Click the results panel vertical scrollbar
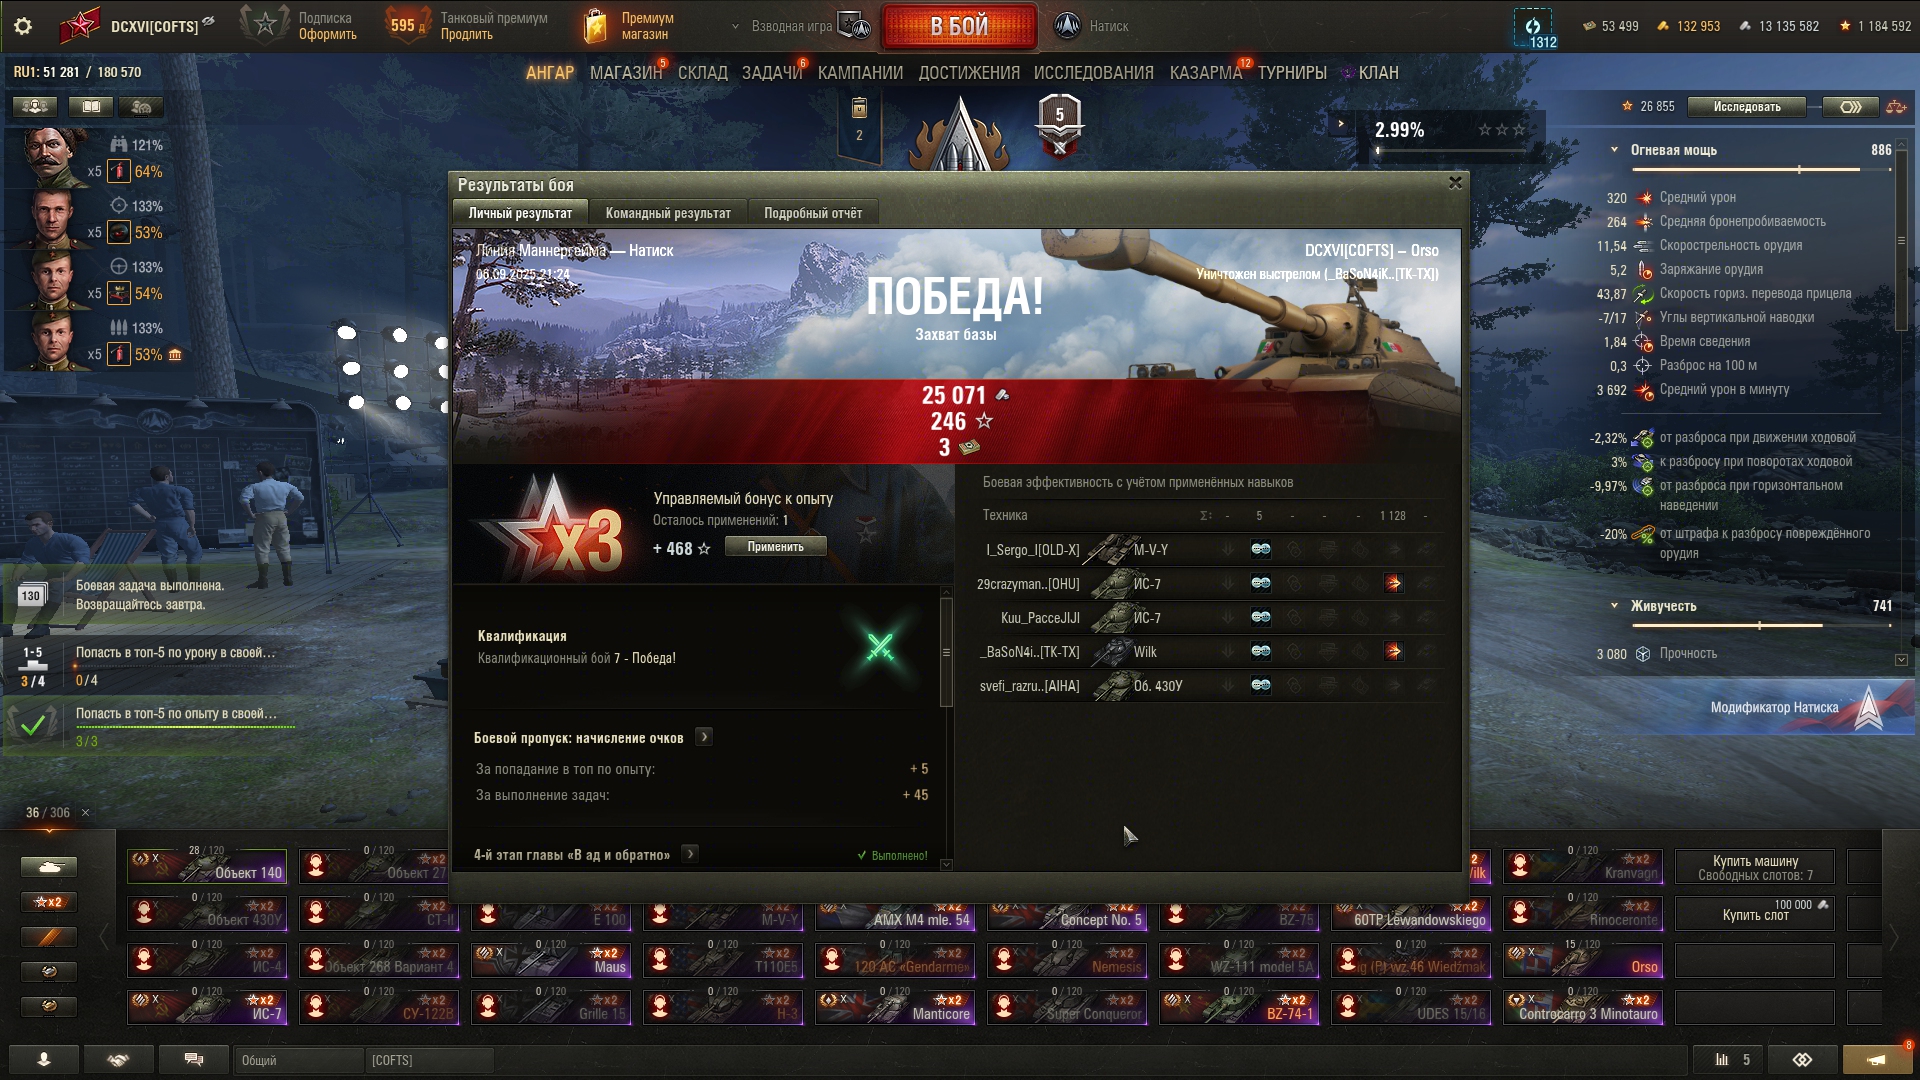Viewport: 1920px width, 1080px height. click(x=946, y=652)
